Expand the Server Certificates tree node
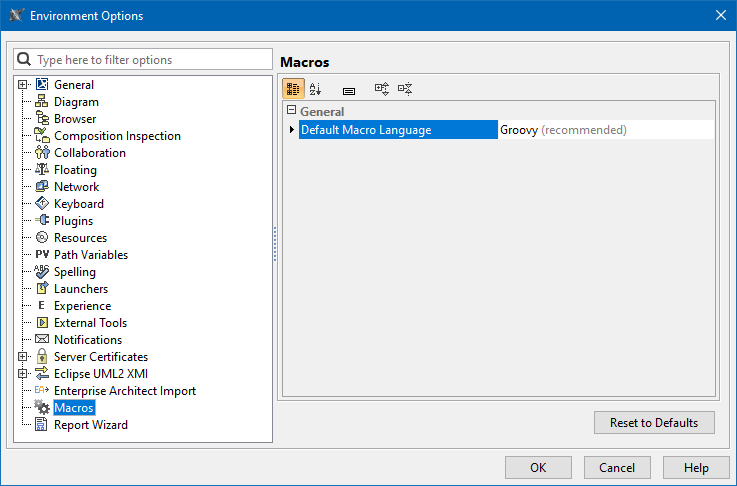 (22, 356)
